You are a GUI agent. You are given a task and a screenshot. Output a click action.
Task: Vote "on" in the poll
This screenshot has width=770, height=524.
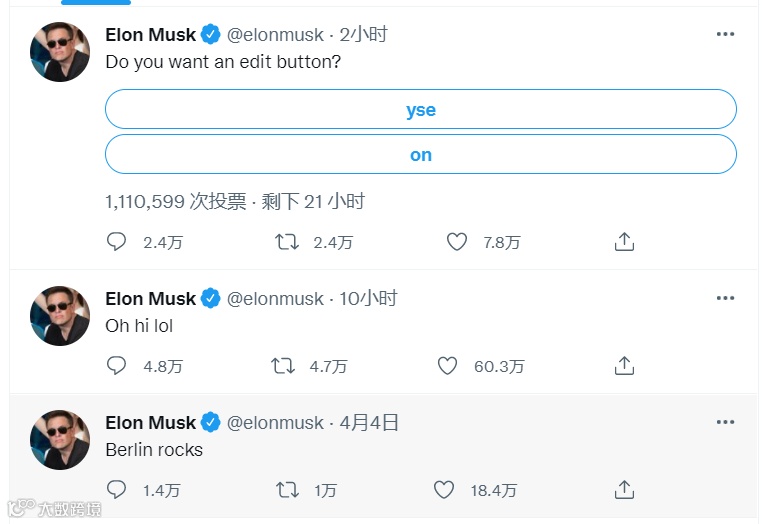pos(421,155)
